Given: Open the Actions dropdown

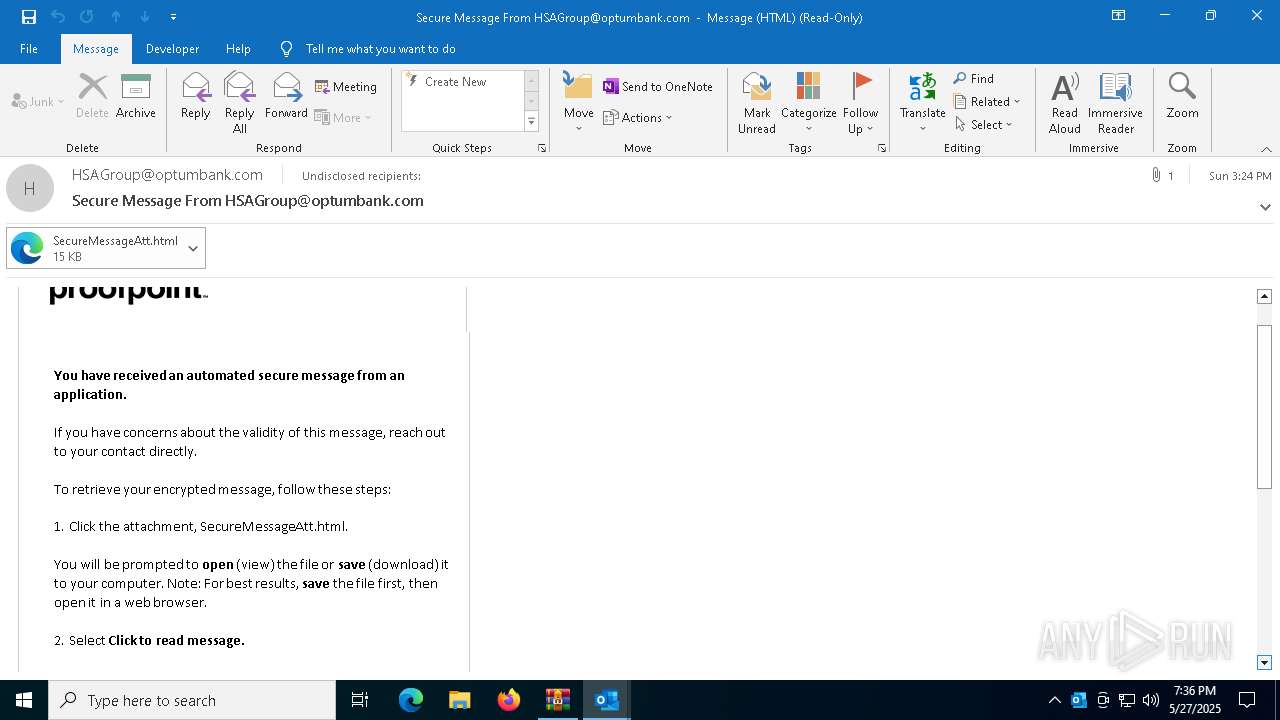Looking at the screenshot, I should [x=638, y=117].
